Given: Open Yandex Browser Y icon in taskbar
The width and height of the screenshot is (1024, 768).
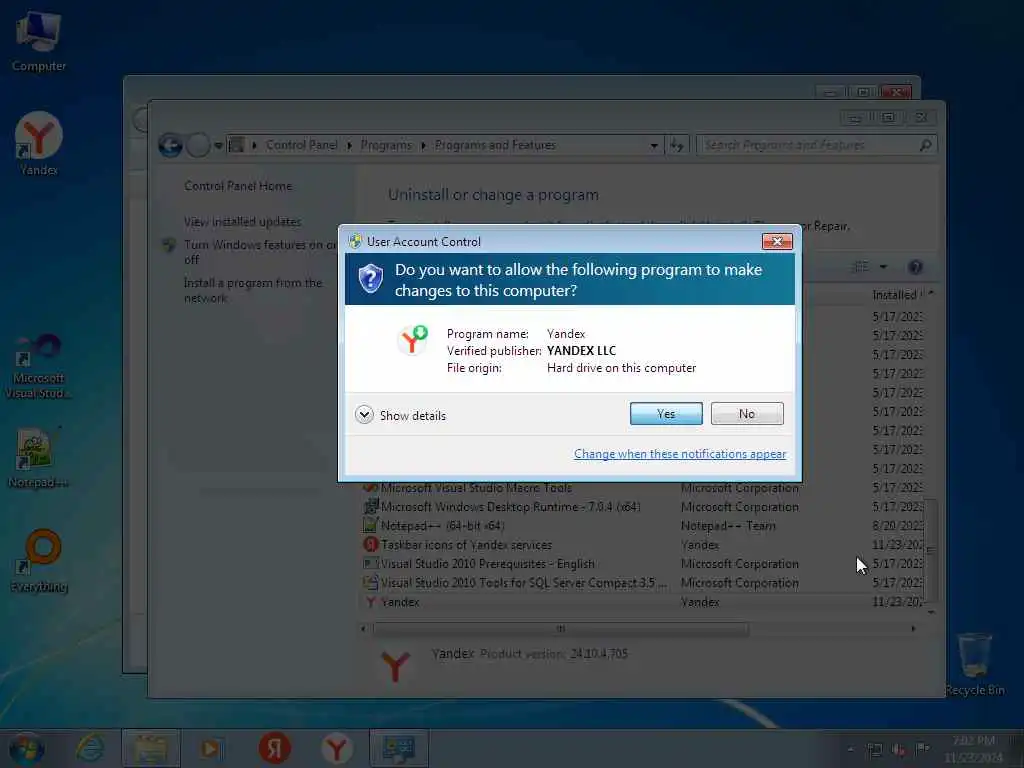Looking at the screenshot, I should coord(337,748).
